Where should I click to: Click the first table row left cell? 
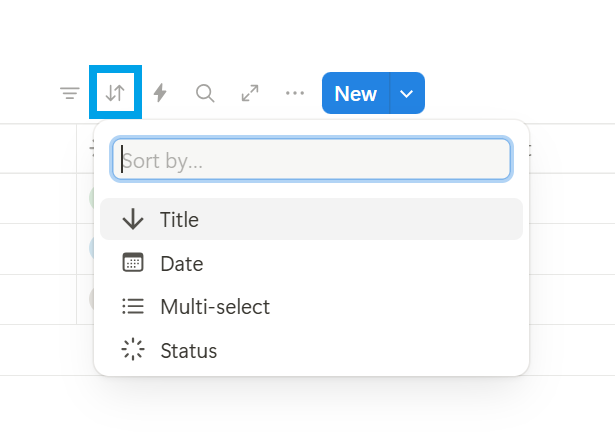[38, 198]
